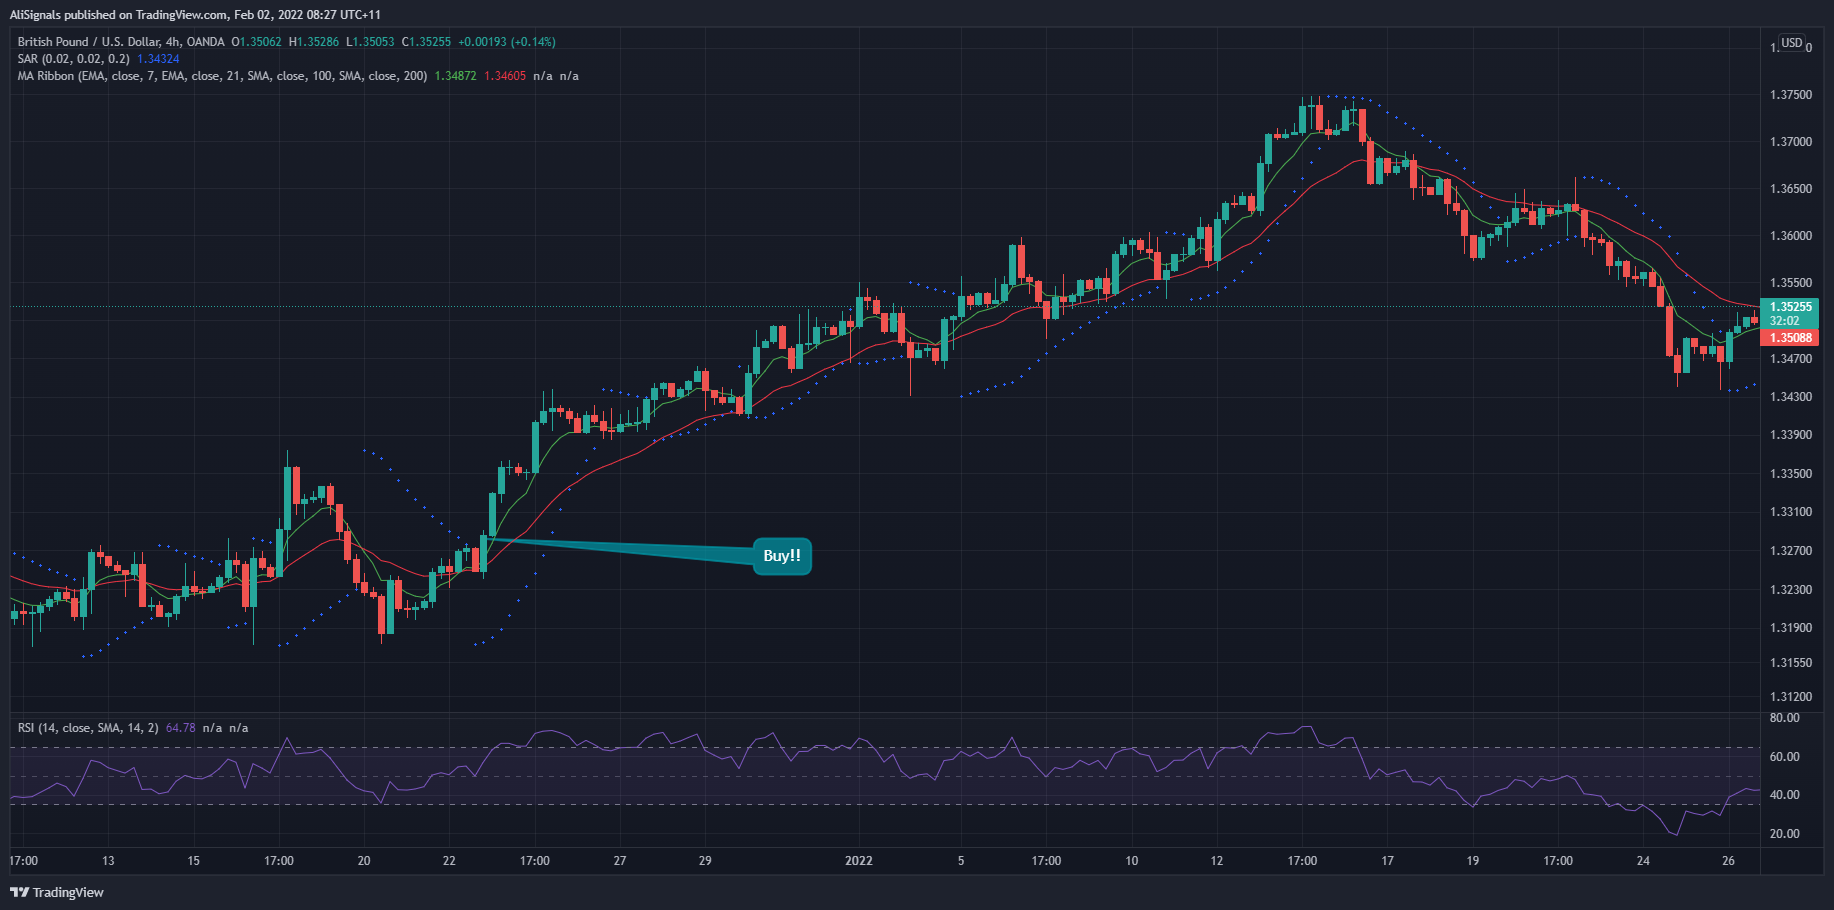Click the change value +0.00193 (+0.14%)
The height and width of the screenshot is (910, 1834).
click(507, 42)
